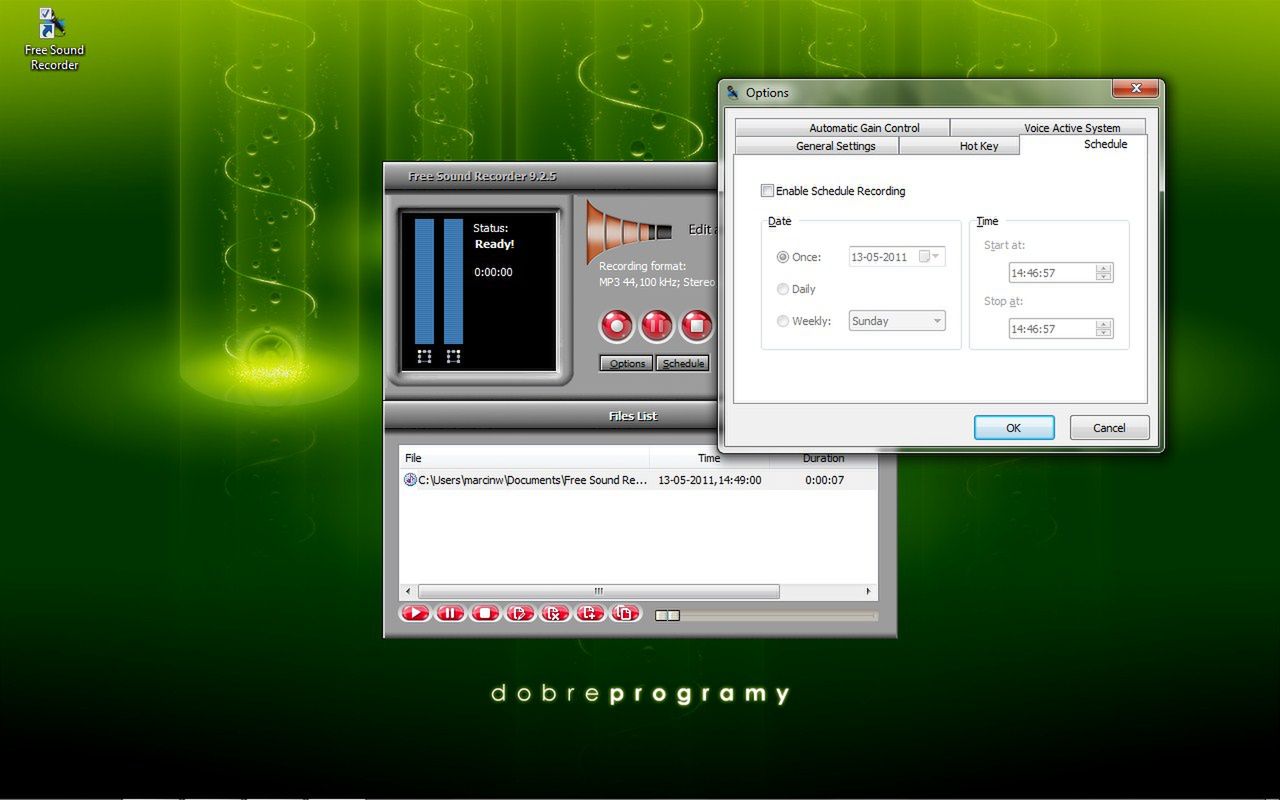1280x800 pixels.
Task: Stop playback in Files List toolbar
Action: point(485,613)
